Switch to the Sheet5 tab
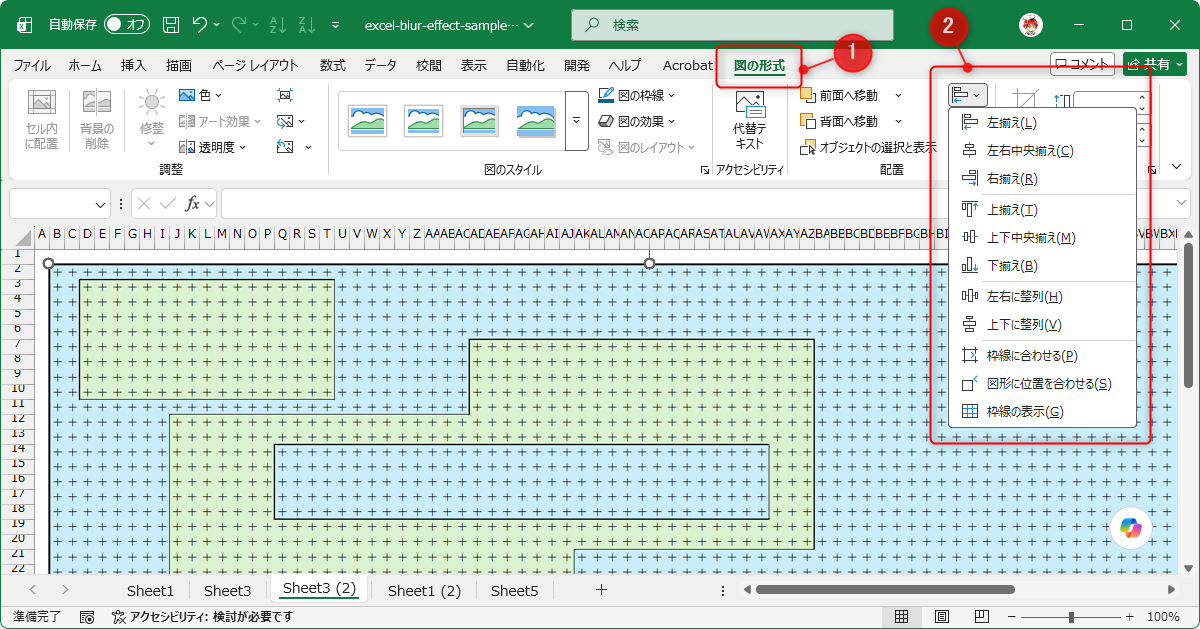The image size is (1200, 629). pyautogui.click(x=514, y=590)
